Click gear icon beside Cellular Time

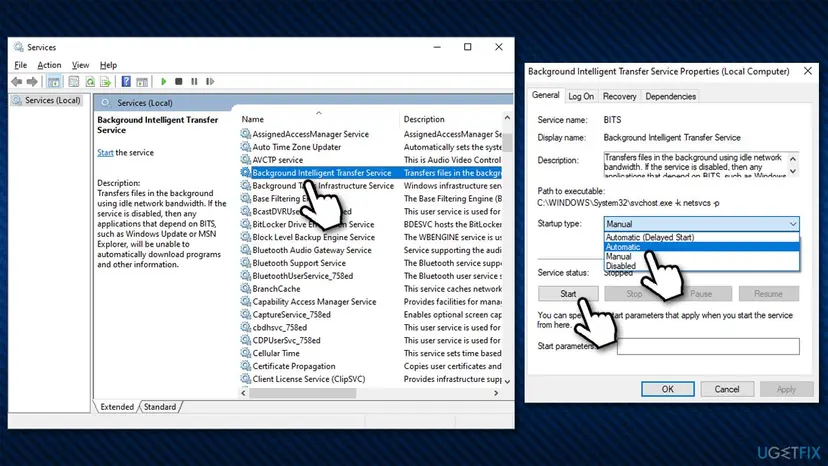(245, 353)
